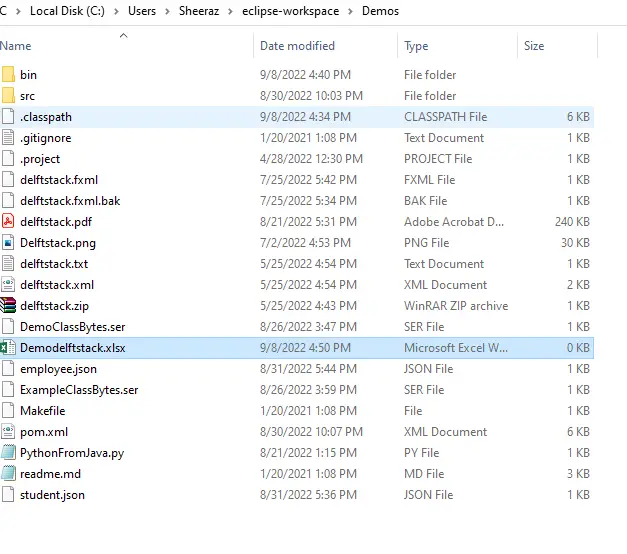The image size is (627, 554).
Task: Navigate to Sheeraz in the address bar
Action: 199,11
